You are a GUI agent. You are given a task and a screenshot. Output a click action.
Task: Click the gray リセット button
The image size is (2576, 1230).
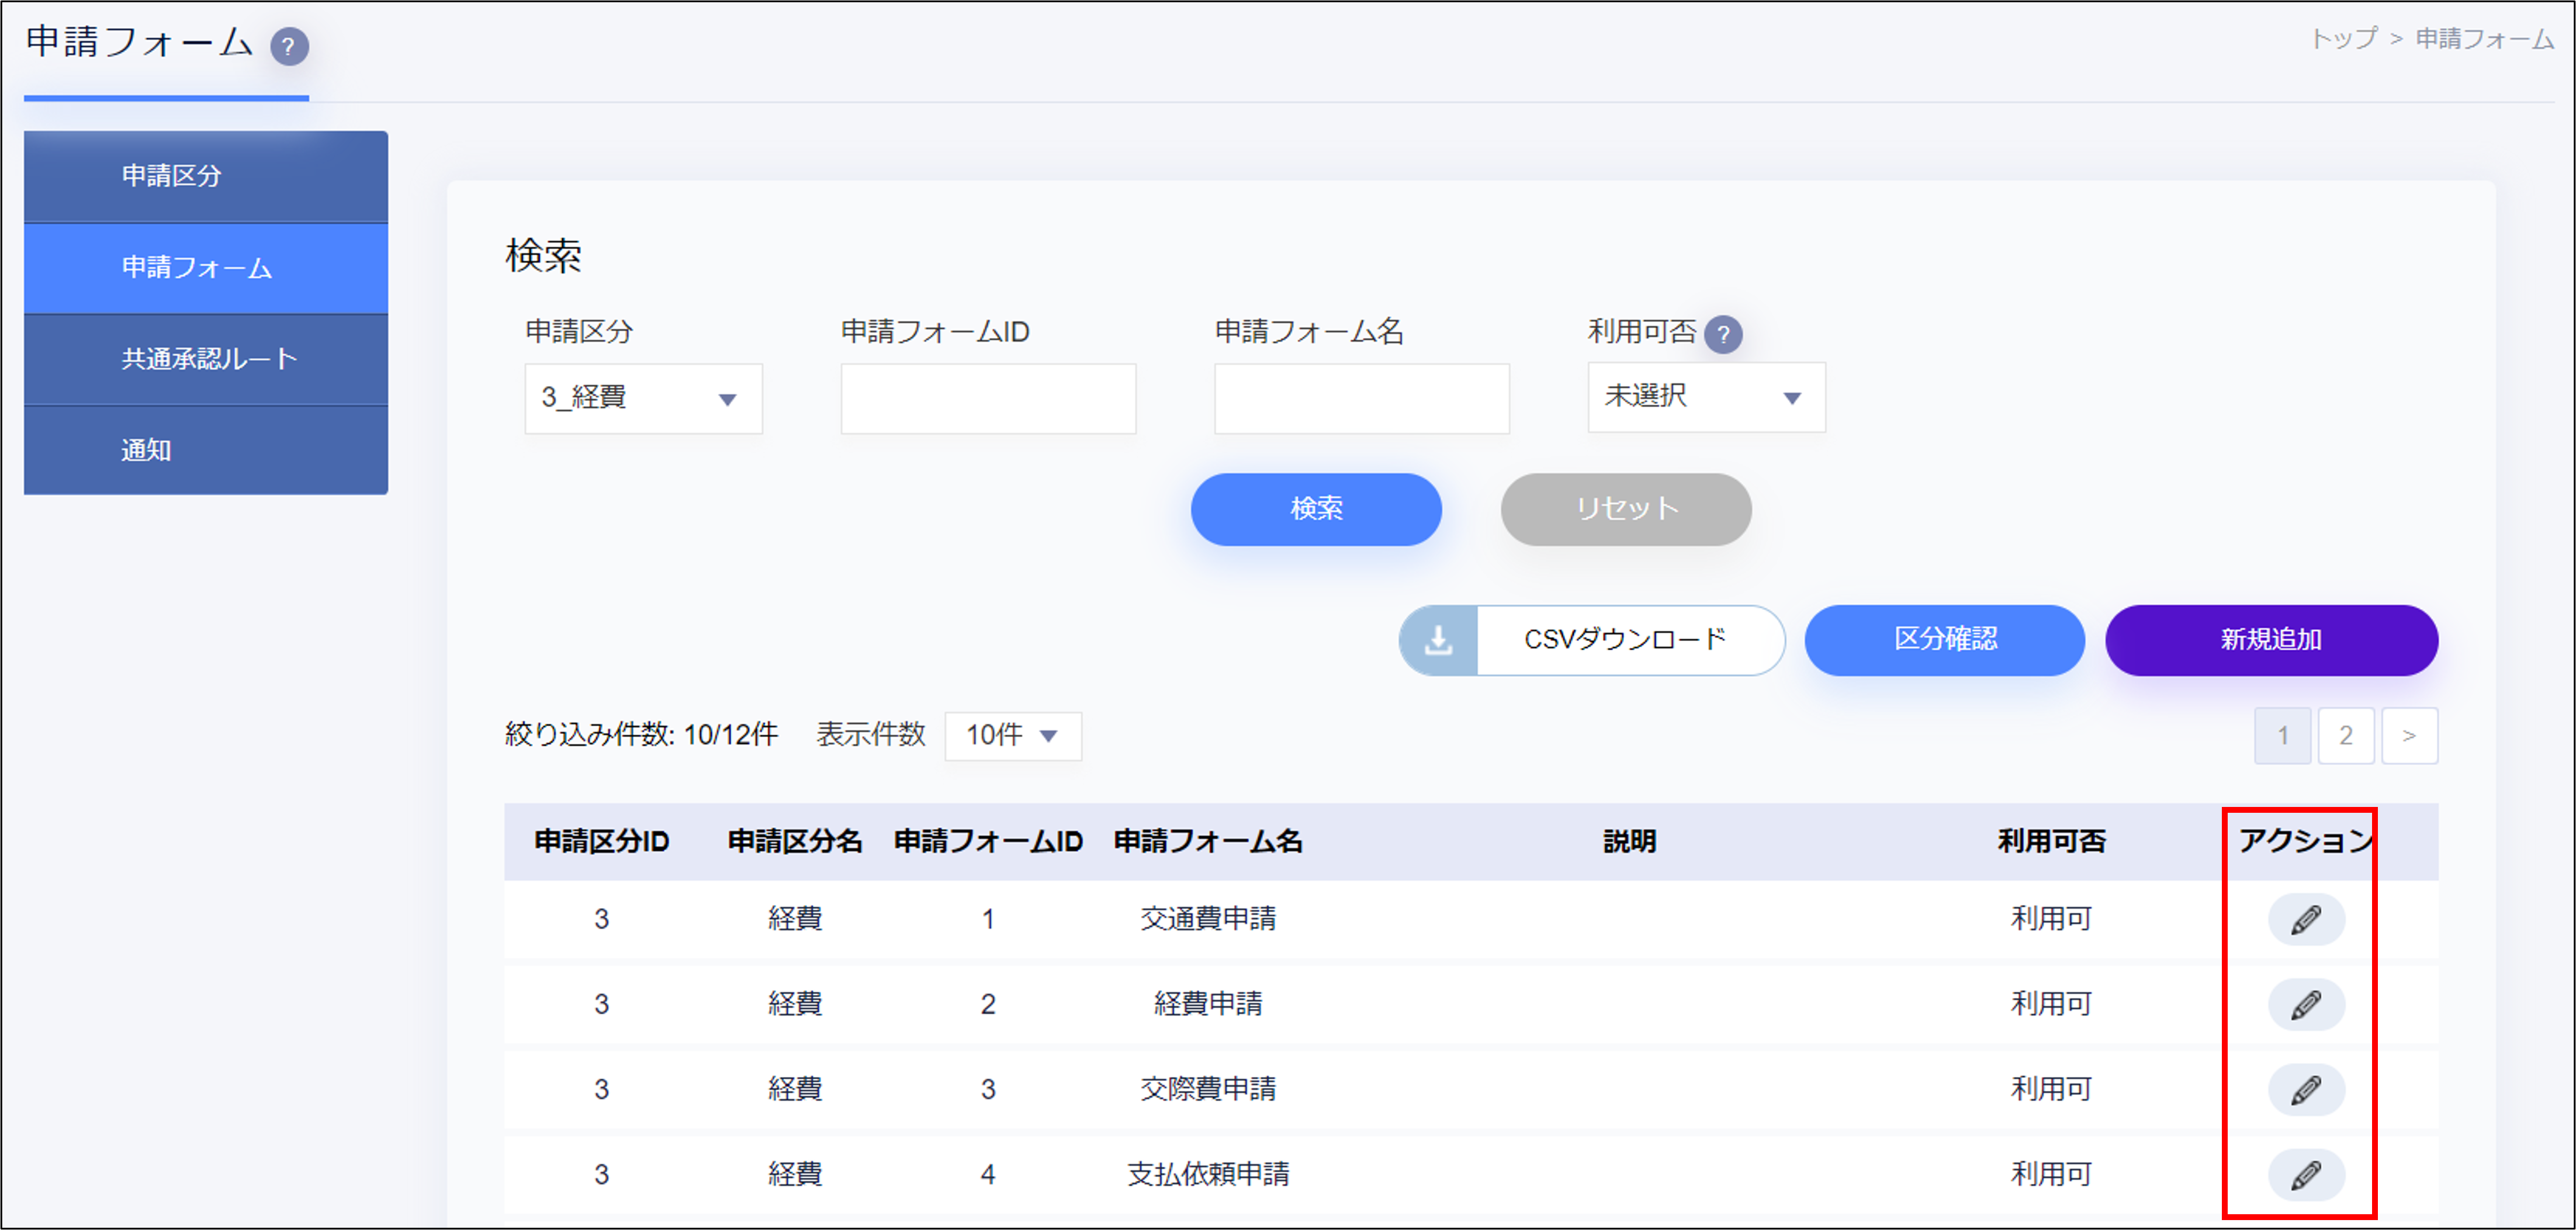[1625, 509]
